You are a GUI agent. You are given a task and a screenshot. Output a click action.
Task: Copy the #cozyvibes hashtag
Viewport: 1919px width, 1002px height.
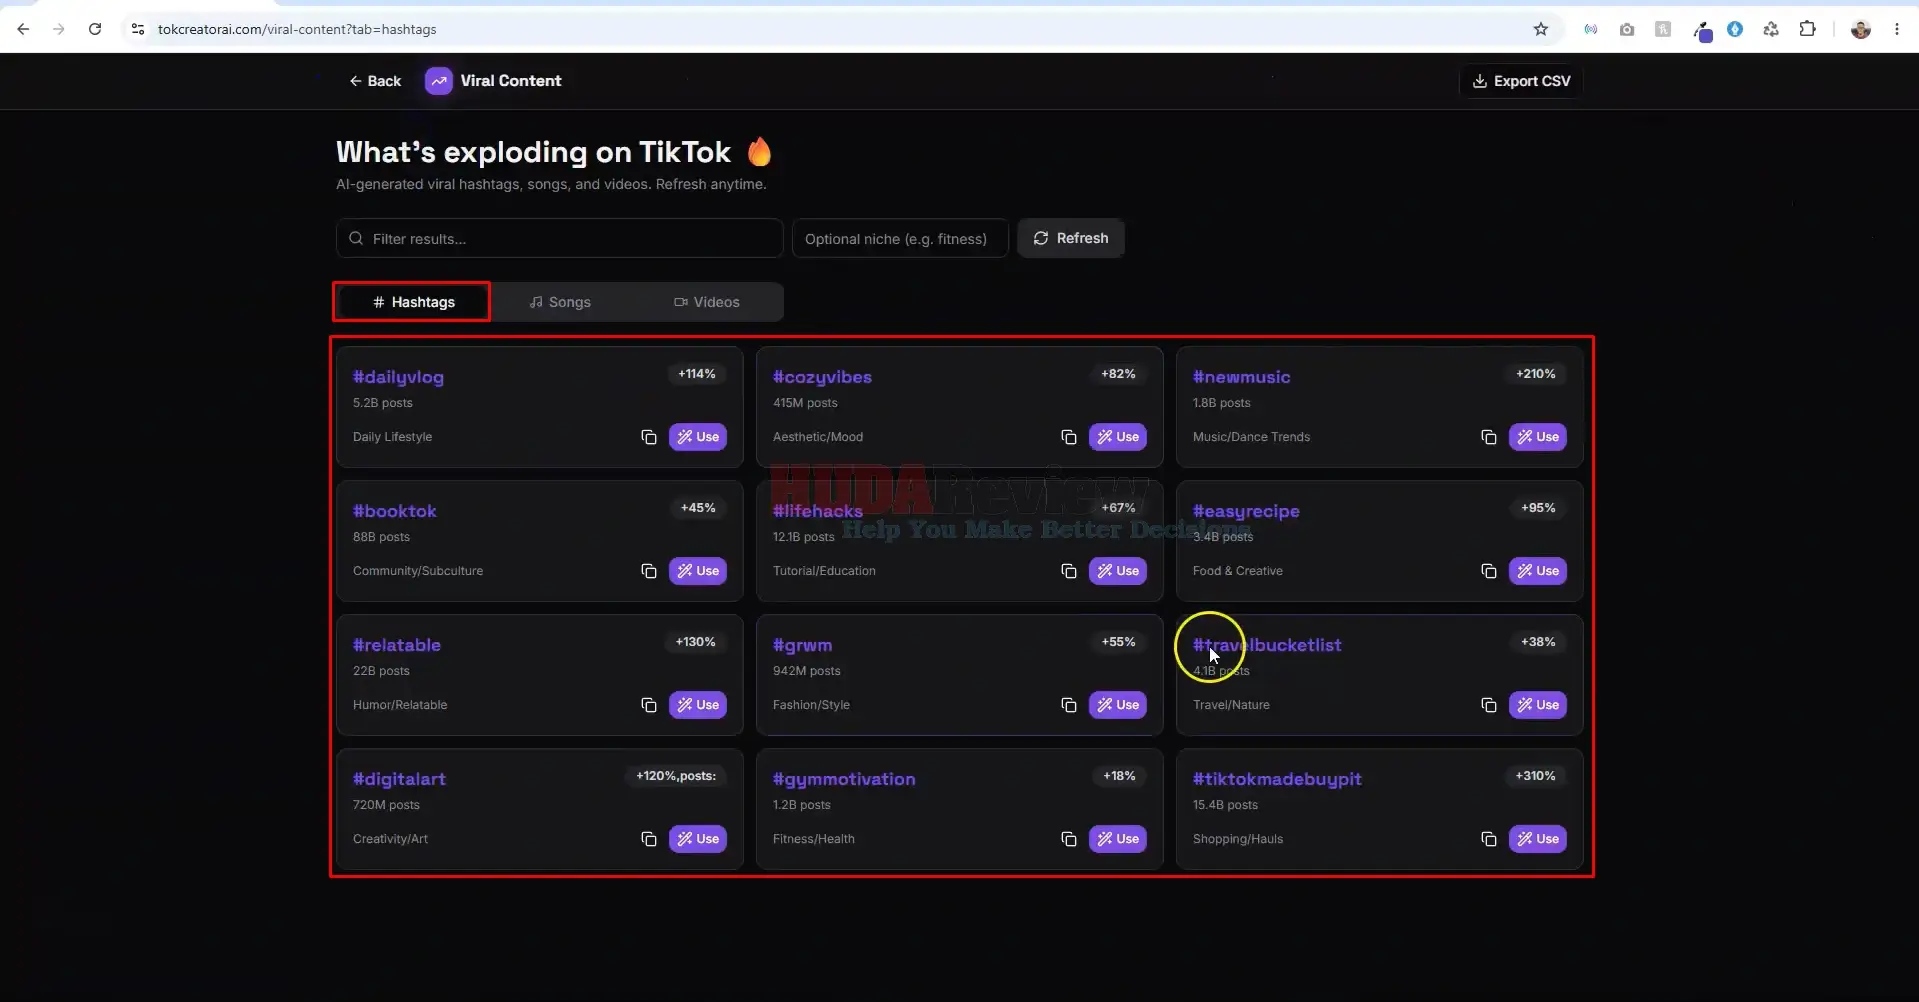(x=1069, y=437)
